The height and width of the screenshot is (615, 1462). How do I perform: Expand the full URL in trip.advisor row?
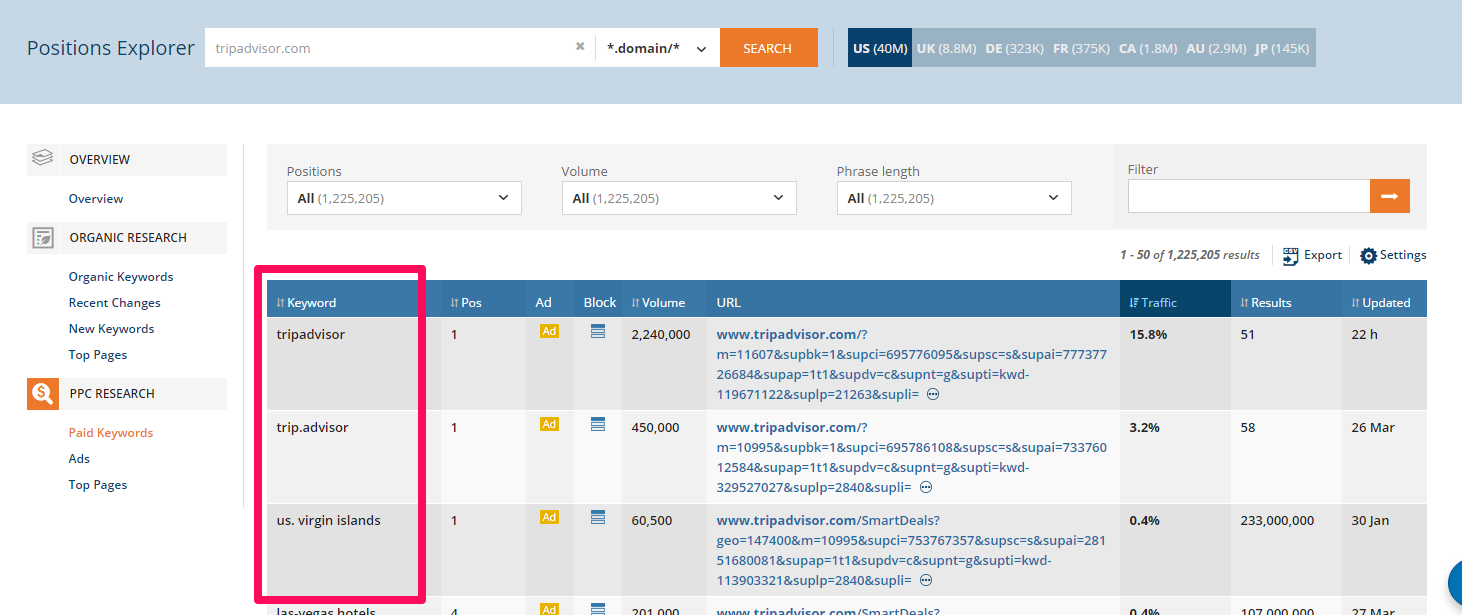coord(926,488)
